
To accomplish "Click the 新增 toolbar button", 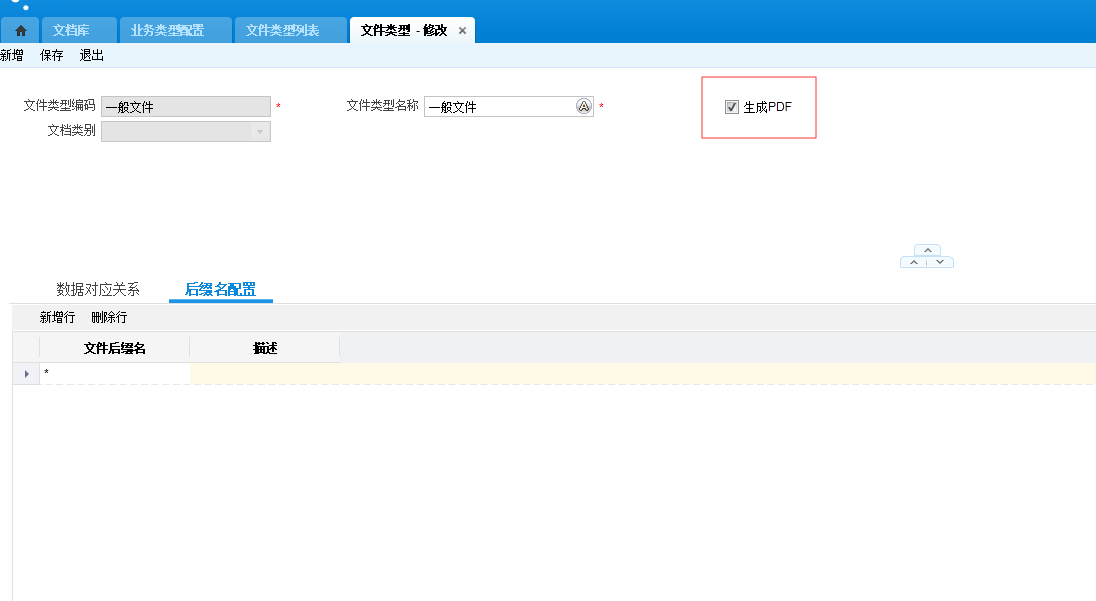I will 12,56.
